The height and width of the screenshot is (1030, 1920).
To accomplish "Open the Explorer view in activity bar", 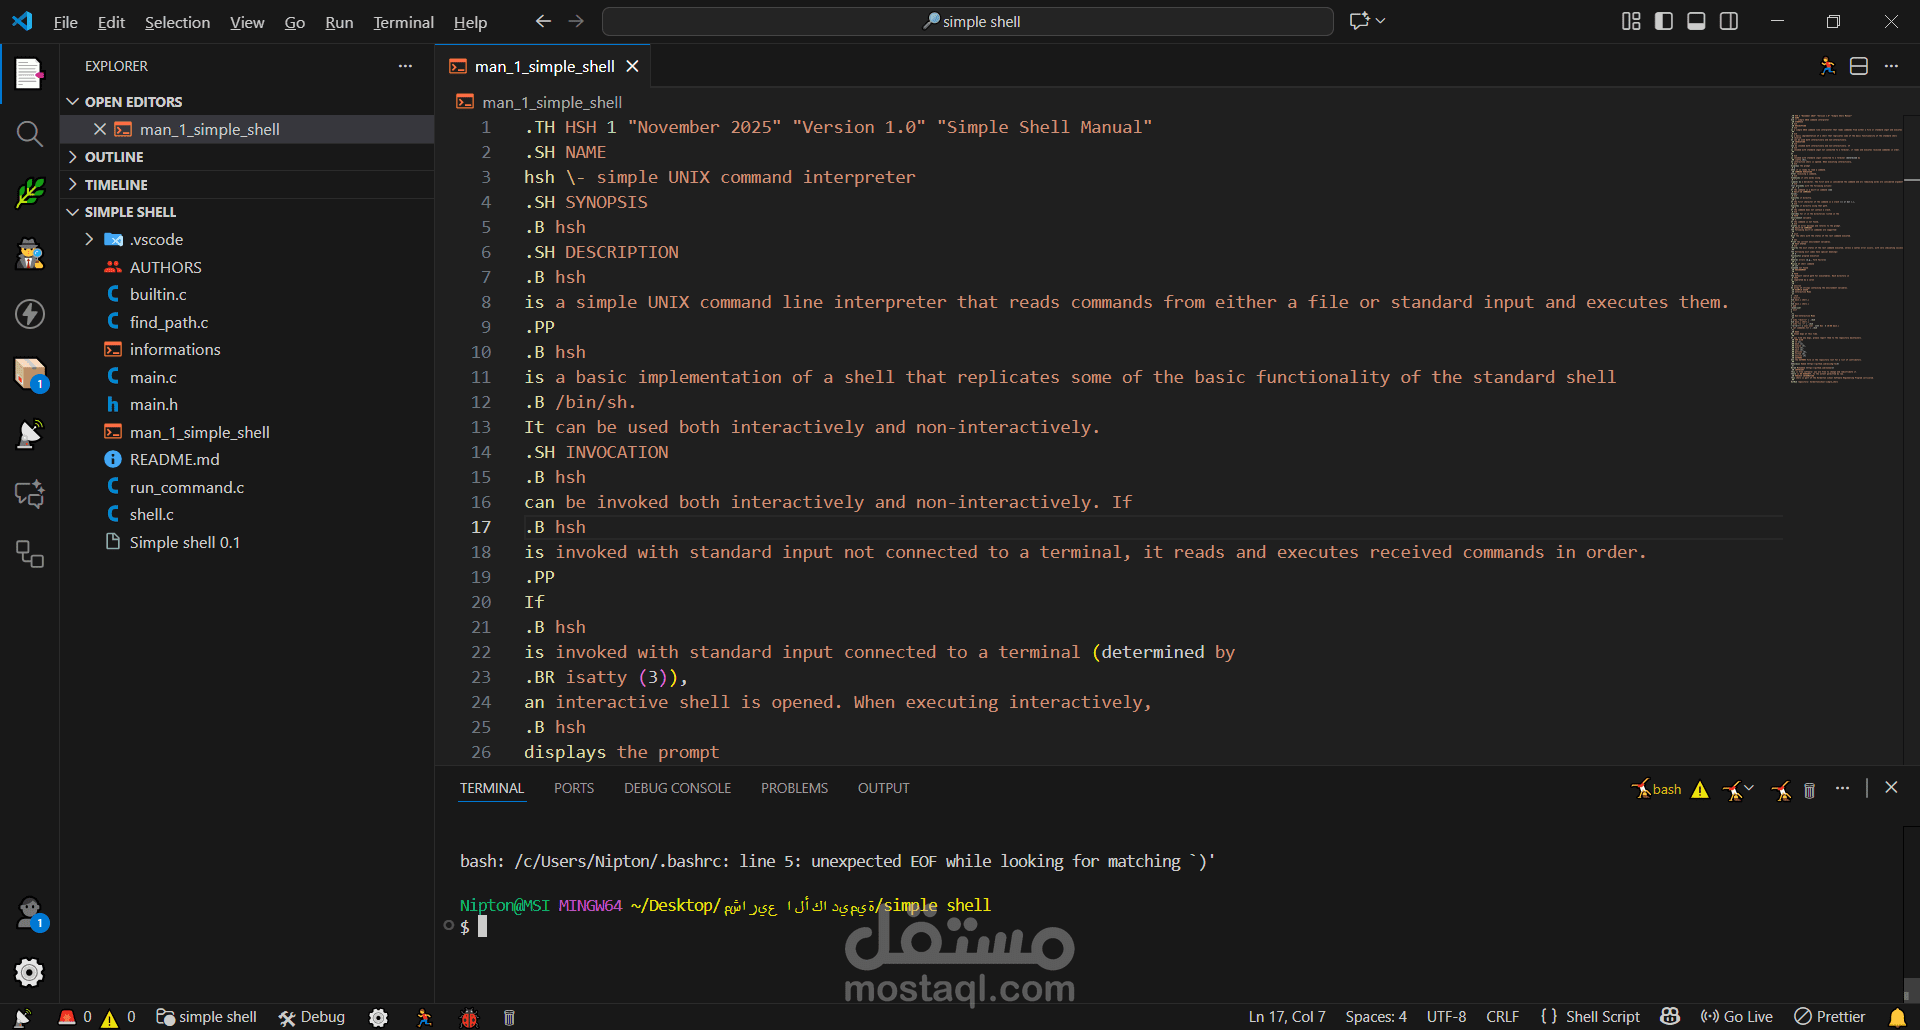I will coord(29,73).
